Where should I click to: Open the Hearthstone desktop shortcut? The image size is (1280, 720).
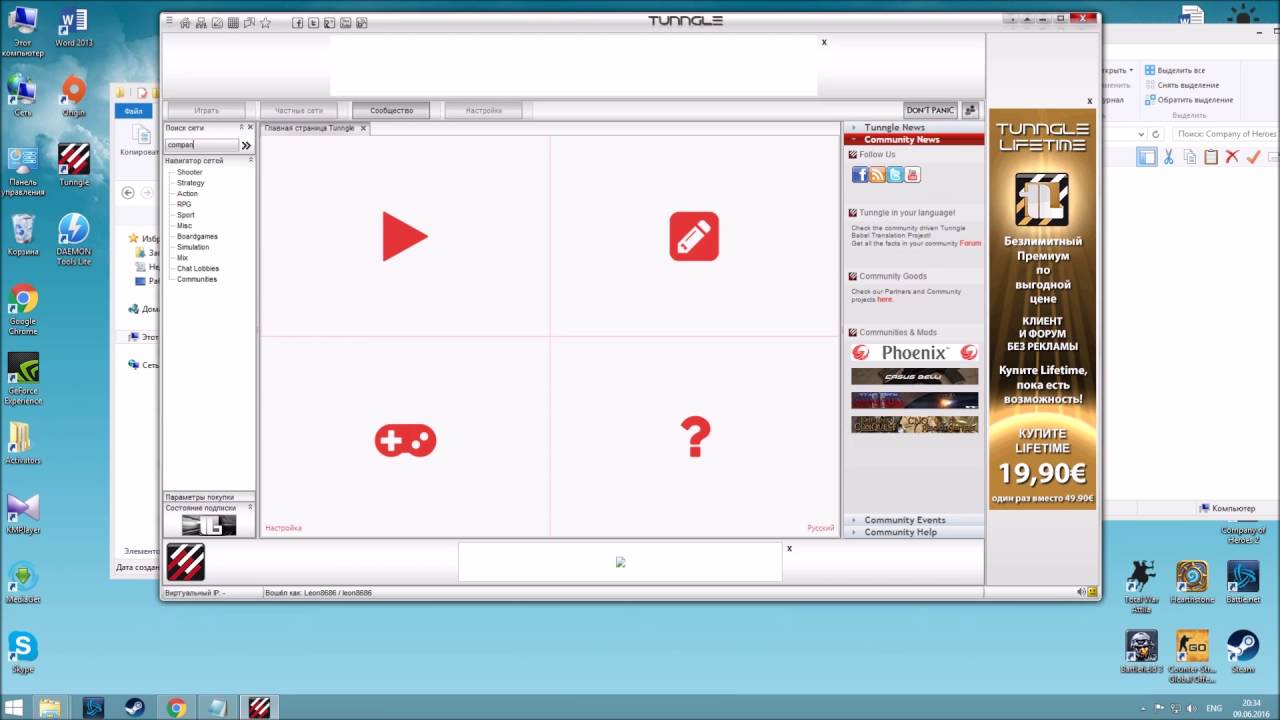coord(1192,581)
